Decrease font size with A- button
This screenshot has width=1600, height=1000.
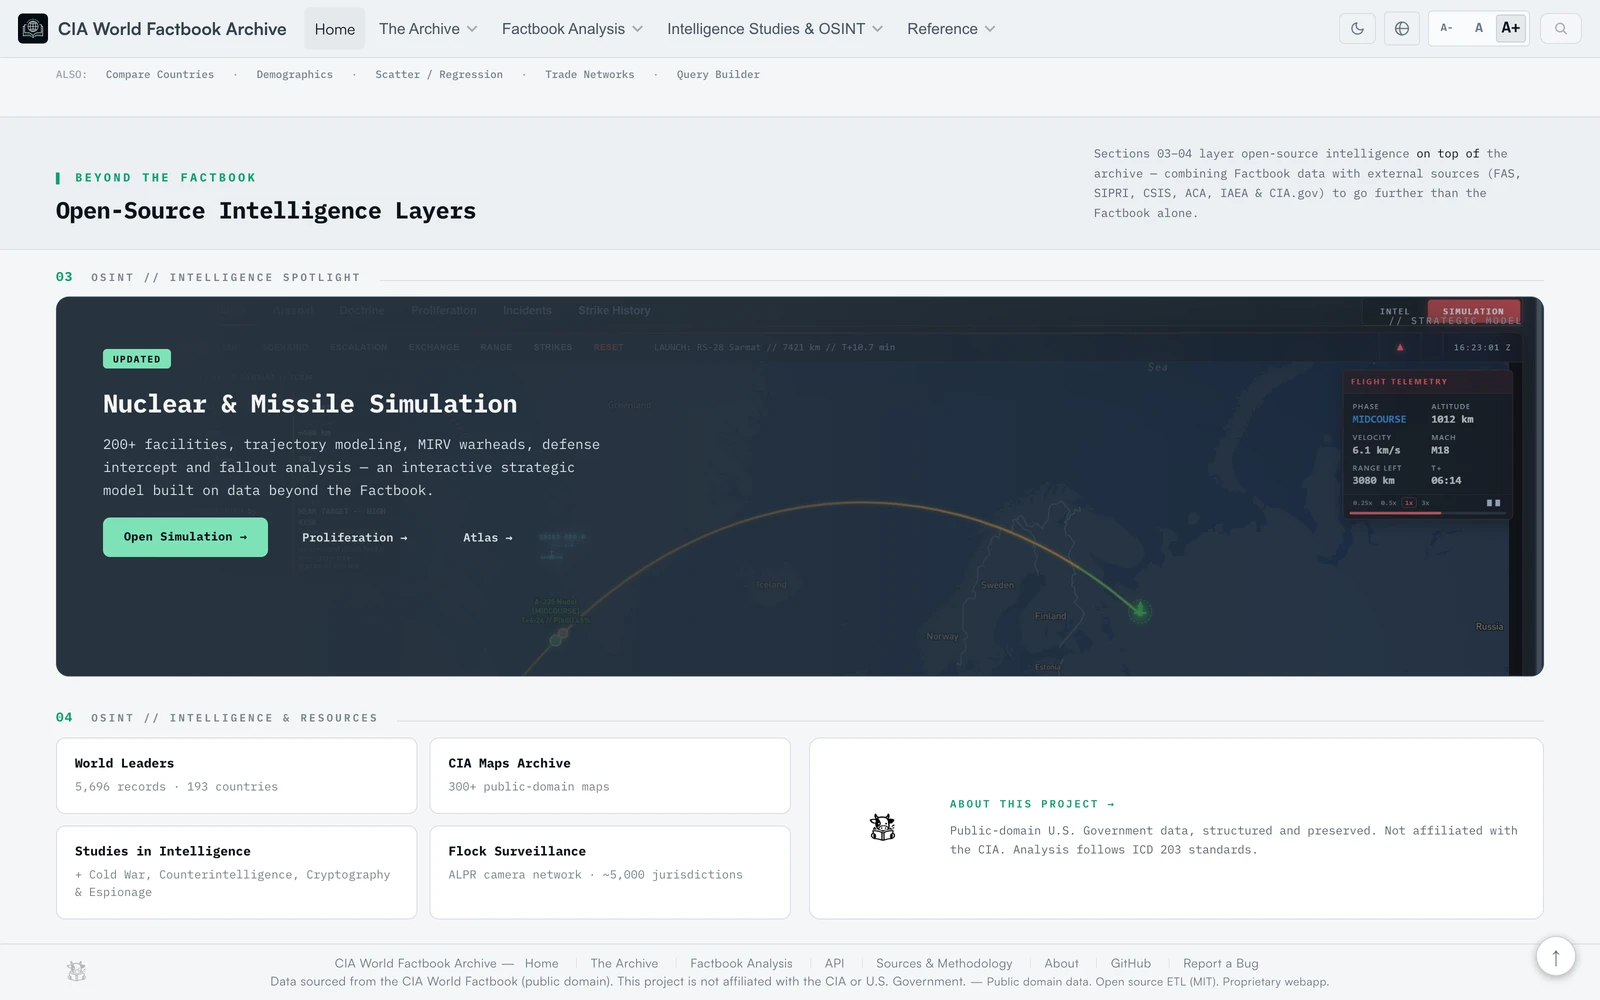1446,28
